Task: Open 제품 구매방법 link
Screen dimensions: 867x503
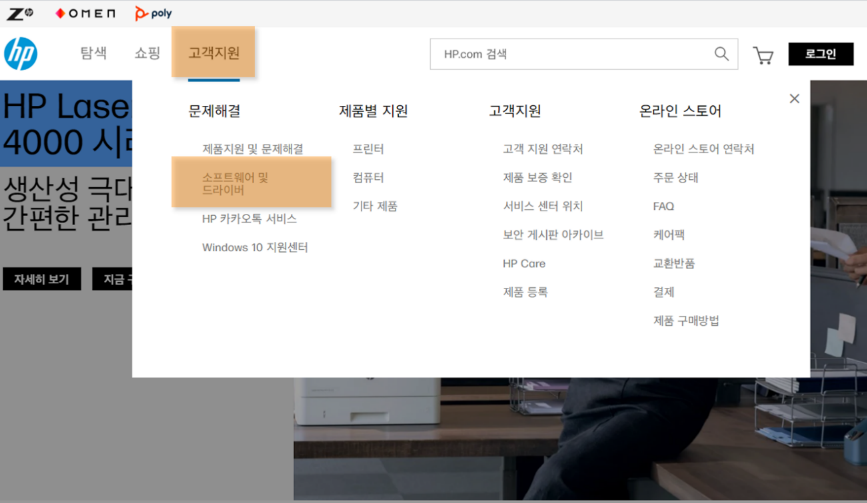Action: point(686,321)
